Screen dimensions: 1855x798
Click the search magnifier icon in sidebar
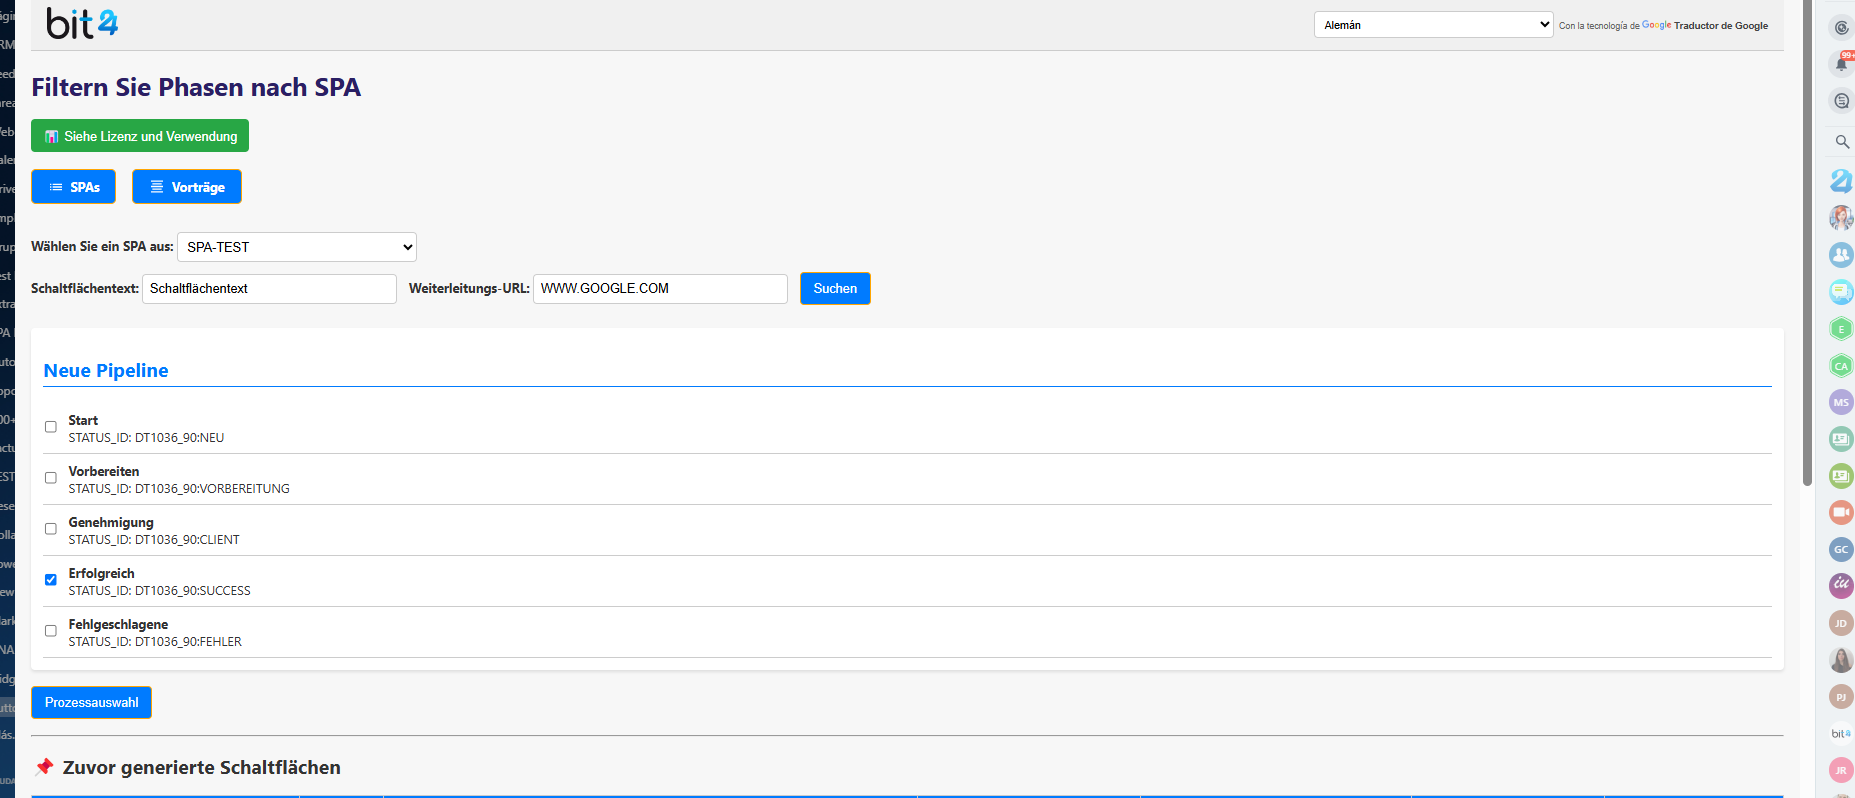[x=1841, y=142]
